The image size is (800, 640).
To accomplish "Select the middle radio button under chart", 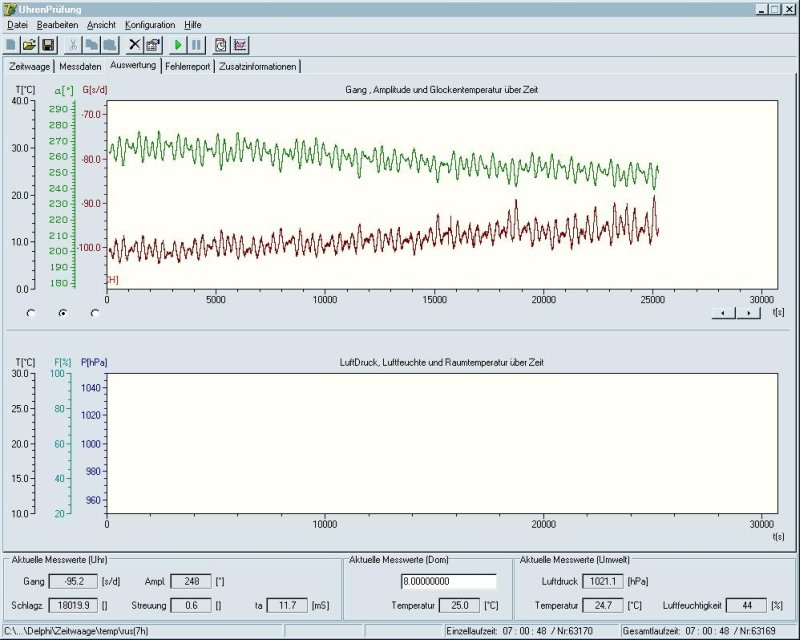I will [63, 313].
